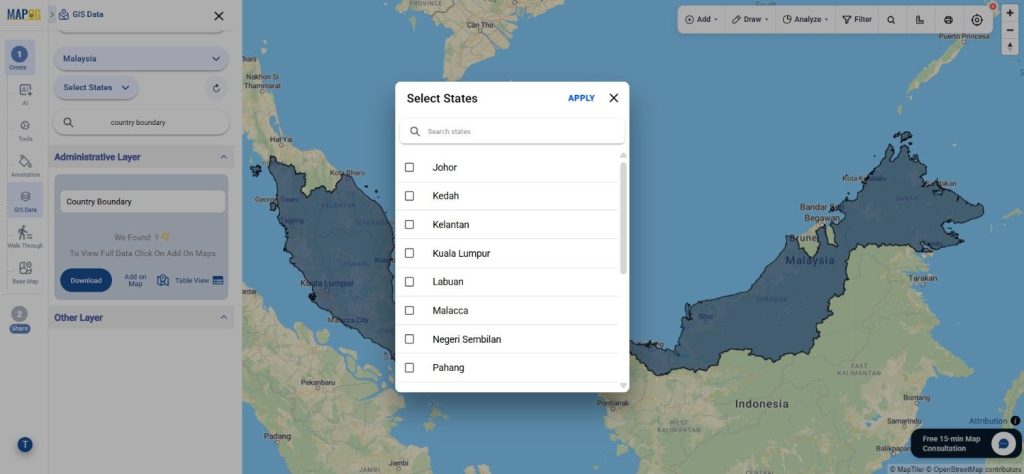Zoom in on the map
Screen dimensions: 1024x474
[x=1010, y=13]
